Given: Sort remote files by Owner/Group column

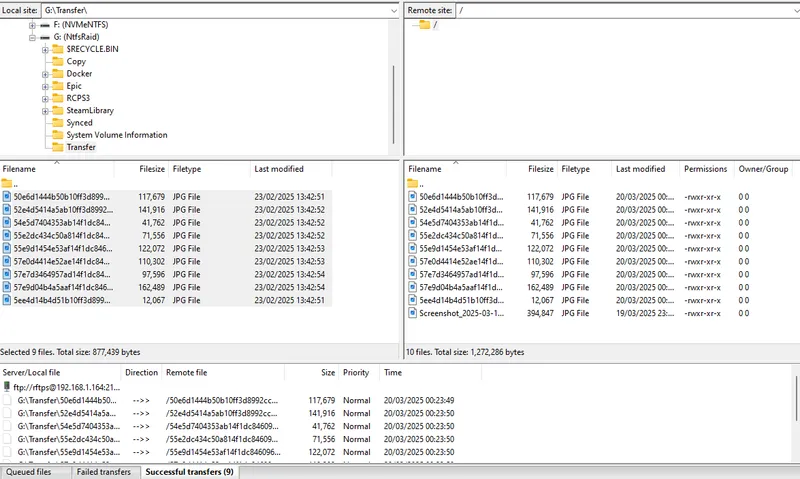Looking at the screenshot, I should coord(763,169).
